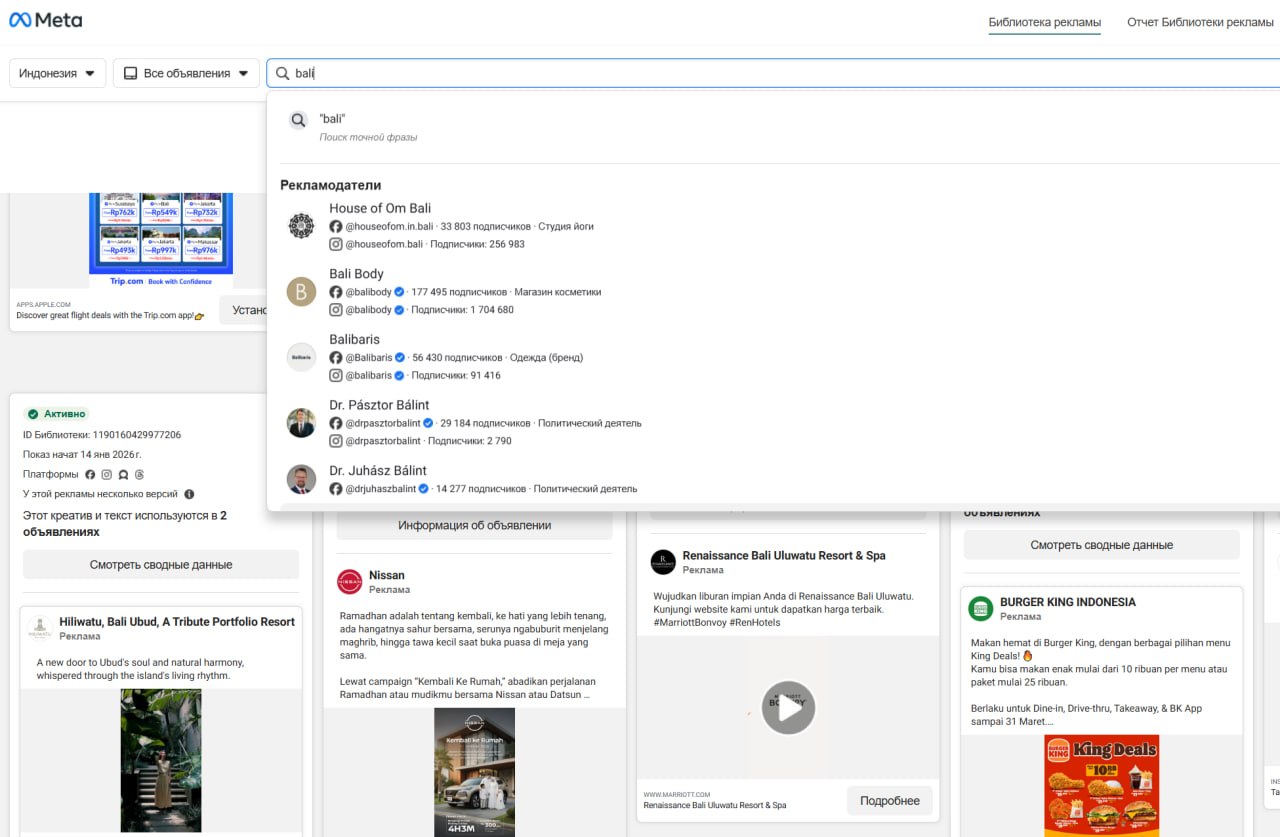1280x837 pixels.
Task: Open Trip.com flight deals ad image
Action: tap(161, 241)
